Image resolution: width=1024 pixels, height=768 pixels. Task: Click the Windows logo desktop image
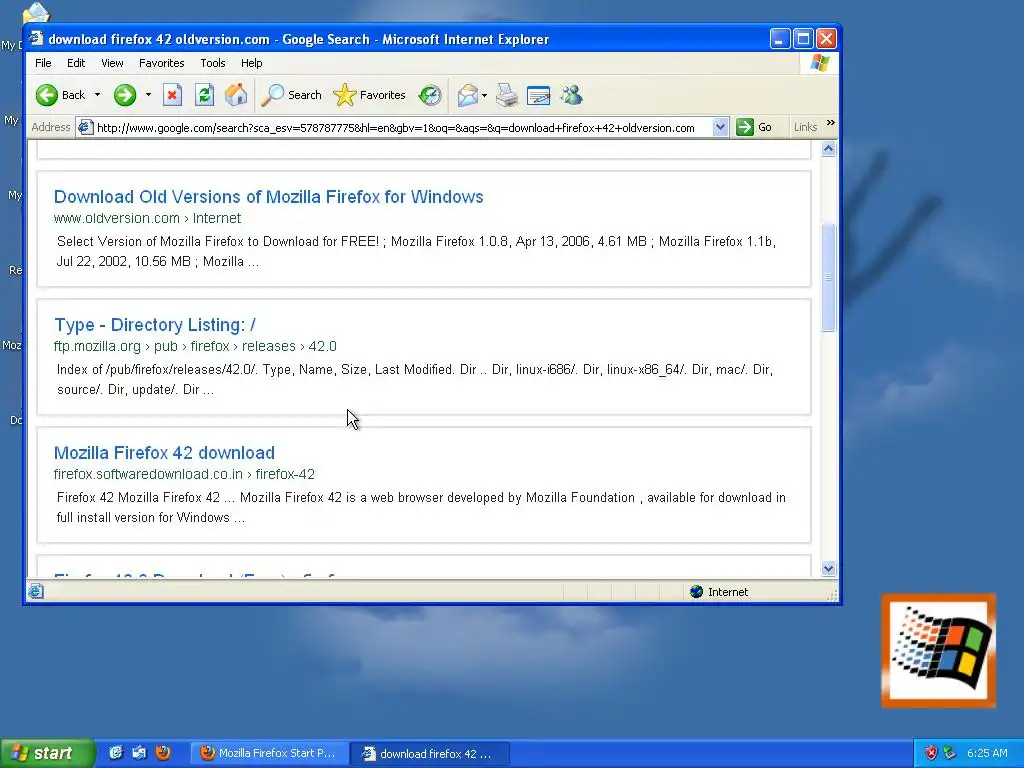pos(938,650)
